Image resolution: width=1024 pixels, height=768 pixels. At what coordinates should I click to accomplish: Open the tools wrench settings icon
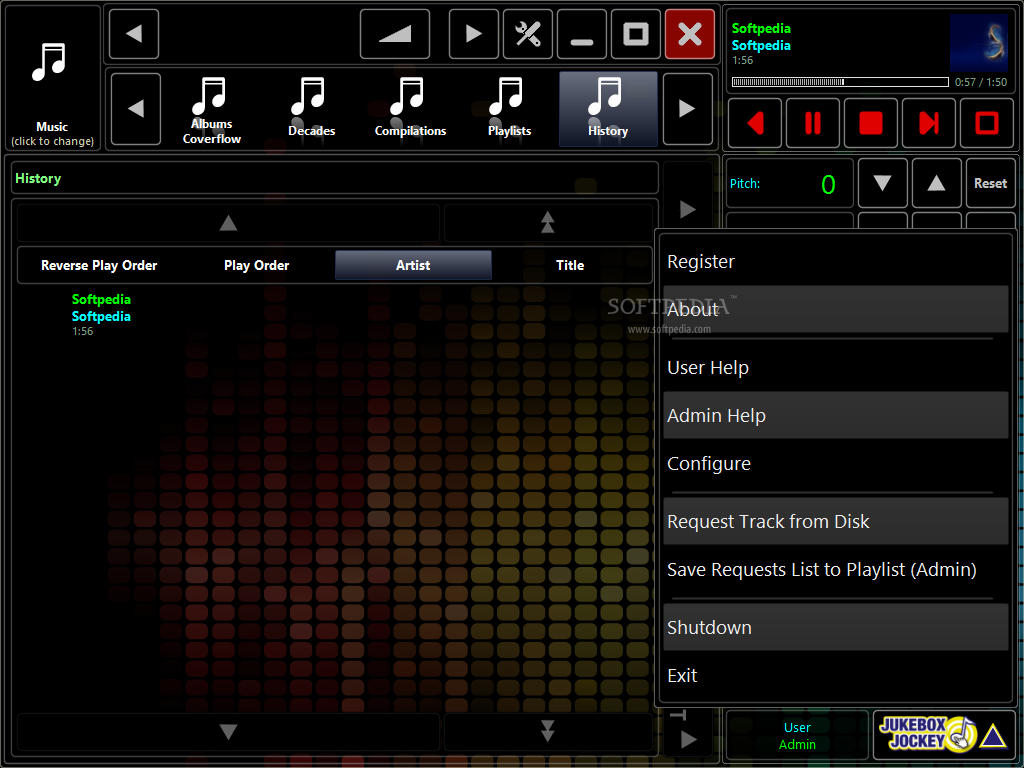528,34
